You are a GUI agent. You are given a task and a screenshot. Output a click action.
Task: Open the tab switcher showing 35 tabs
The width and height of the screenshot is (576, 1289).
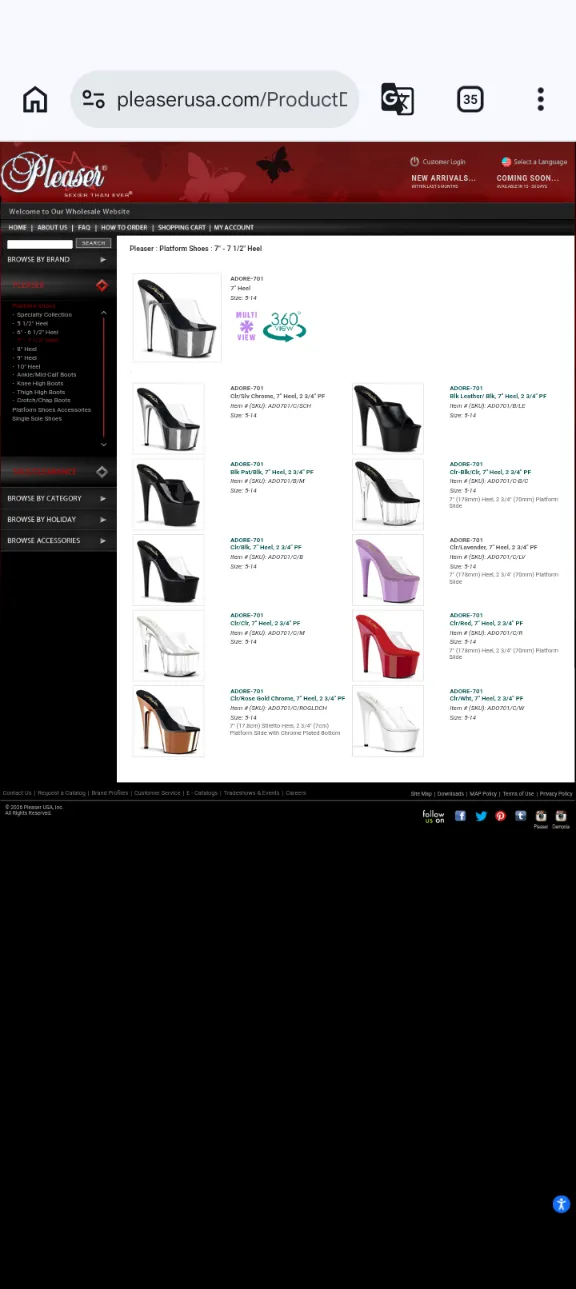[470, 99]
